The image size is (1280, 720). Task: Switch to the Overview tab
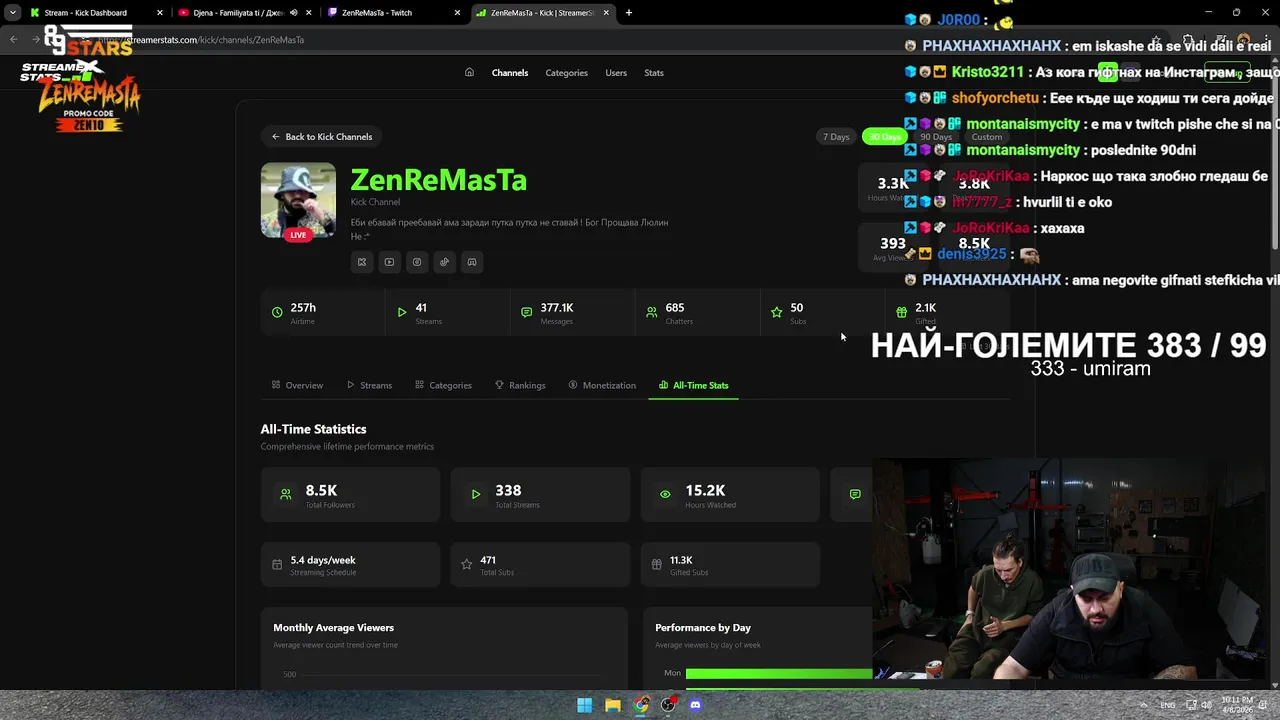(297, 385)
